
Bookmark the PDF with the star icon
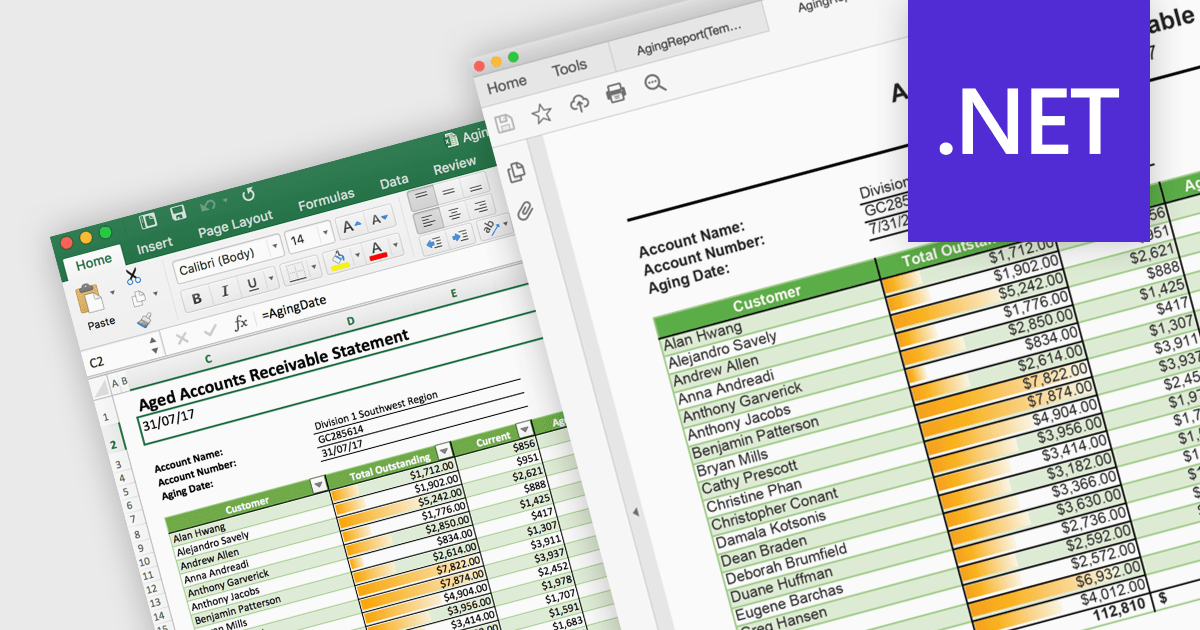[x=541, y=113]
